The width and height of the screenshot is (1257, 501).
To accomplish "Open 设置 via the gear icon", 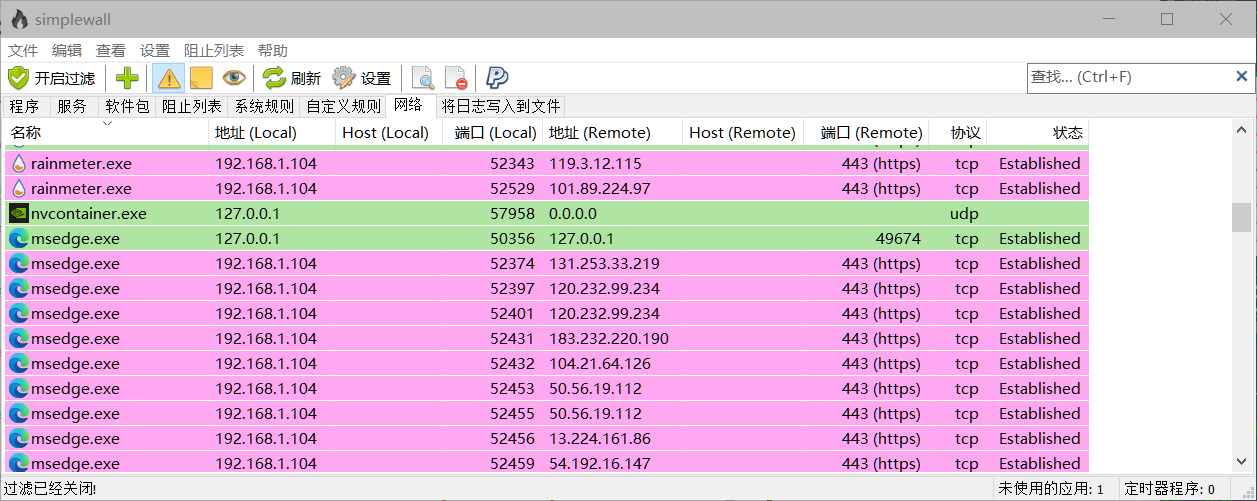I will [361, 78].
